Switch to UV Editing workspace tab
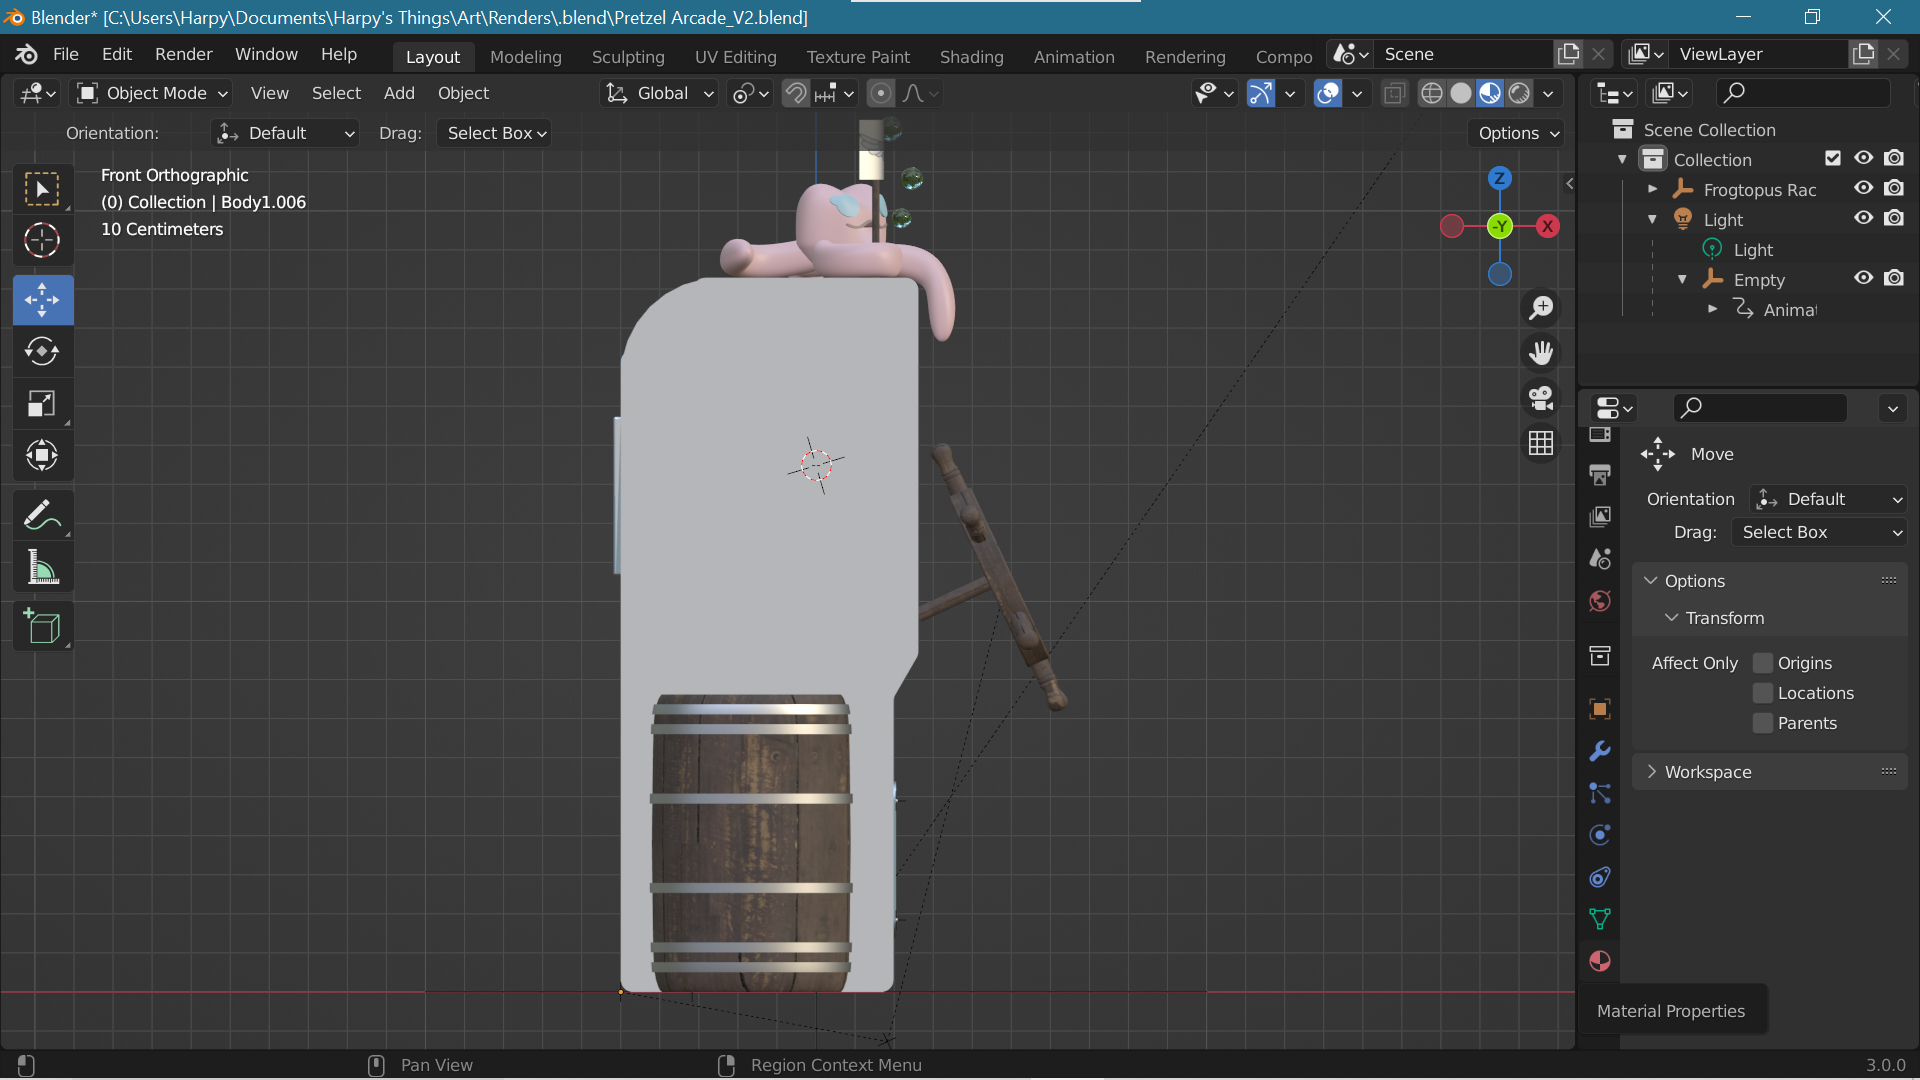 click(x=736, y=57)
